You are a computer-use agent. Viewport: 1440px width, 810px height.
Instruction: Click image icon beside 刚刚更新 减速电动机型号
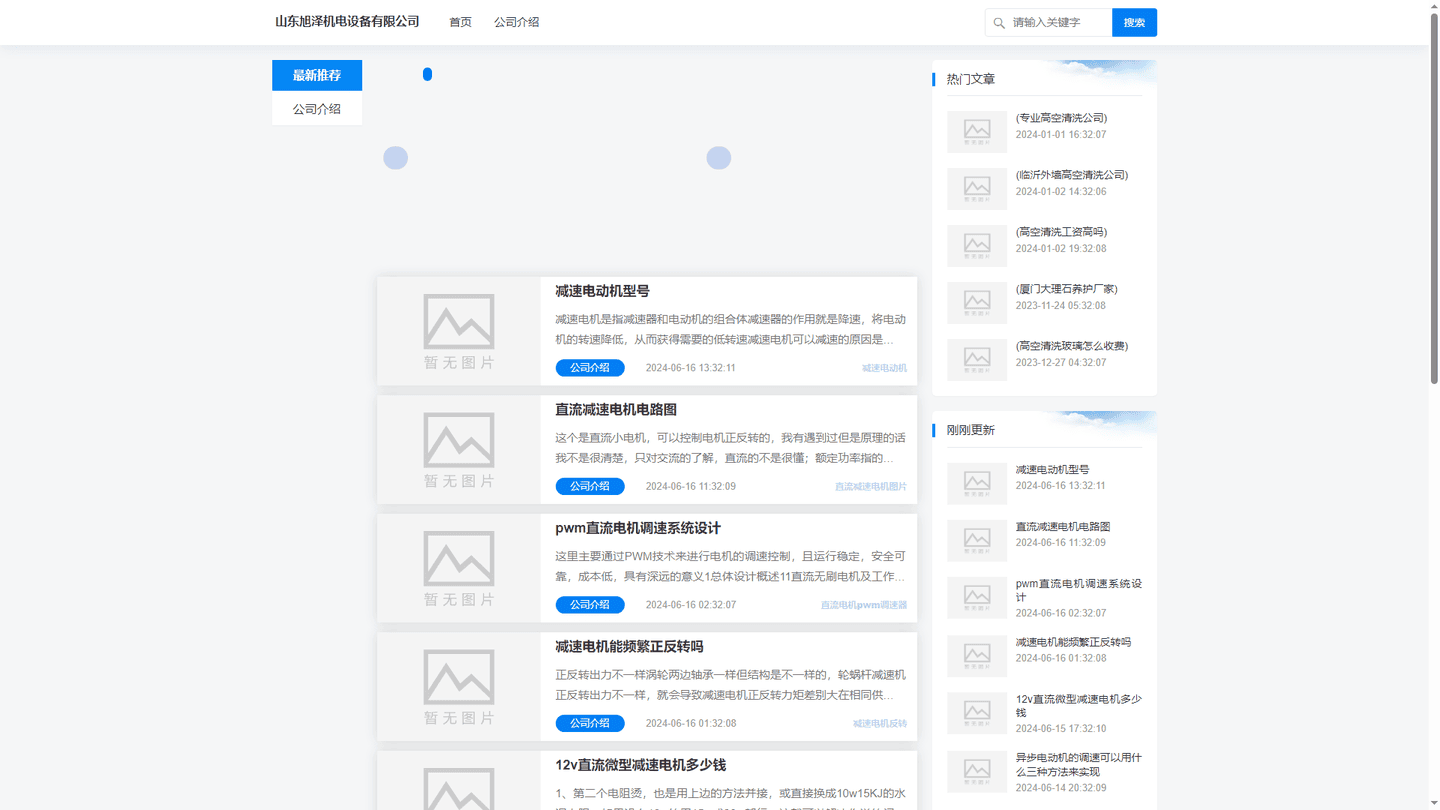[x=977, y=483]
